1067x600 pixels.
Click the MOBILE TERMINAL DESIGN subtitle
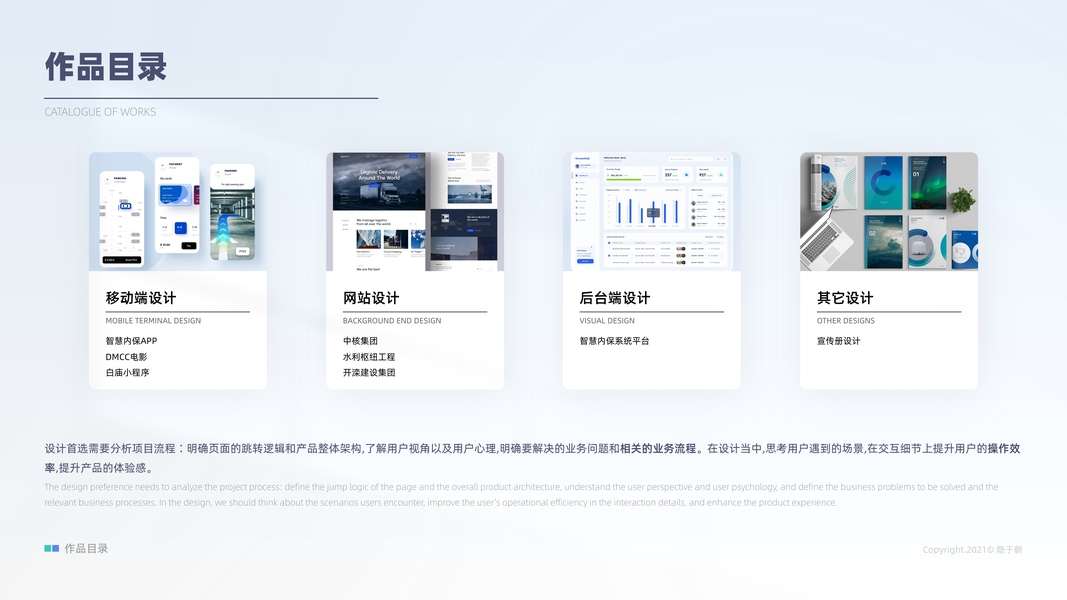(x=153, y=320)
